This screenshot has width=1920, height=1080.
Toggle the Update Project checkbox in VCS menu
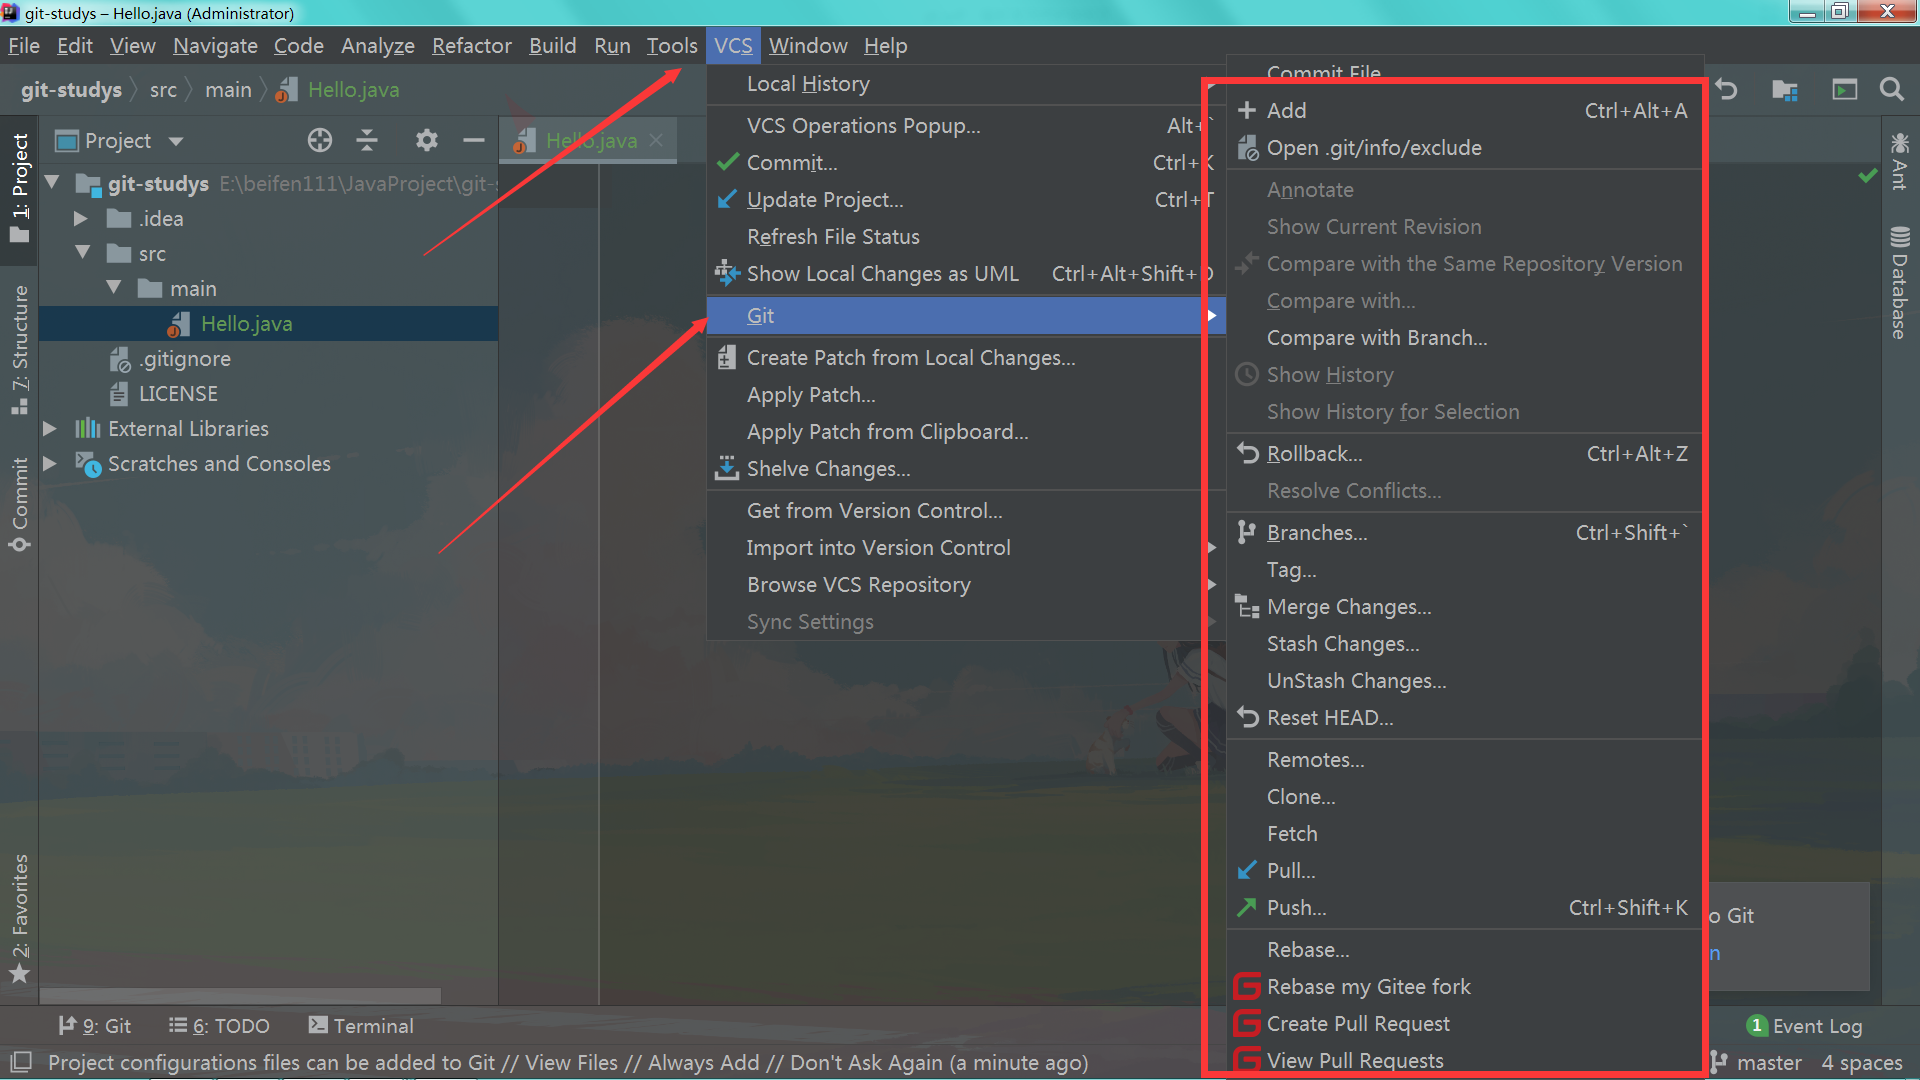[823, 199]
